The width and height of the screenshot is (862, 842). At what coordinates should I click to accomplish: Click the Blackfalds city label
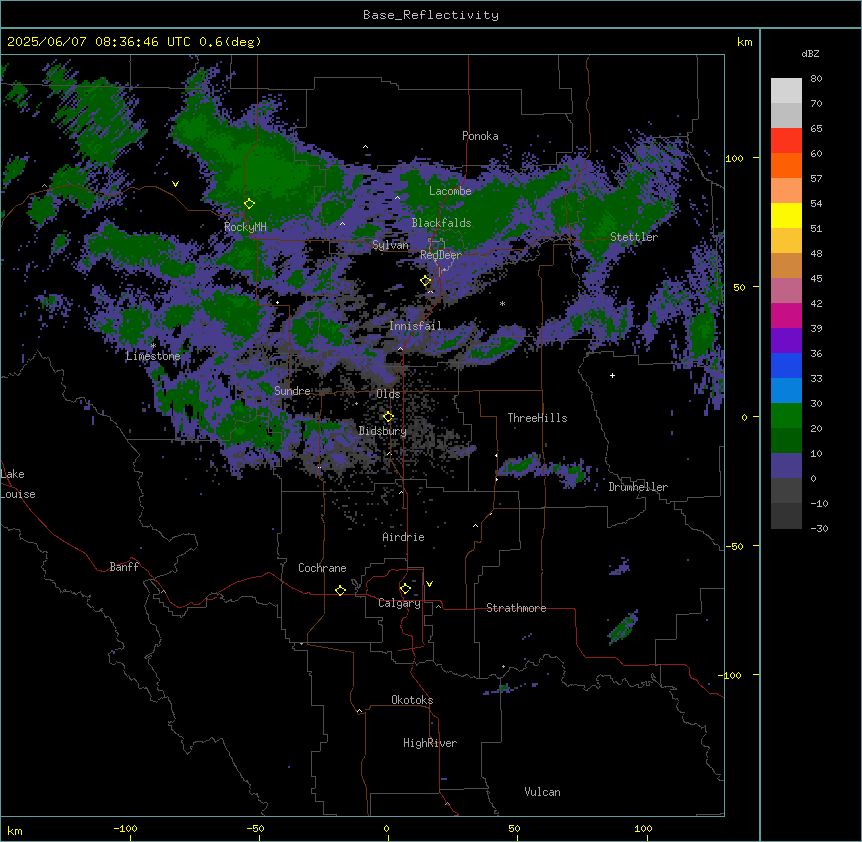click(441, 223)
